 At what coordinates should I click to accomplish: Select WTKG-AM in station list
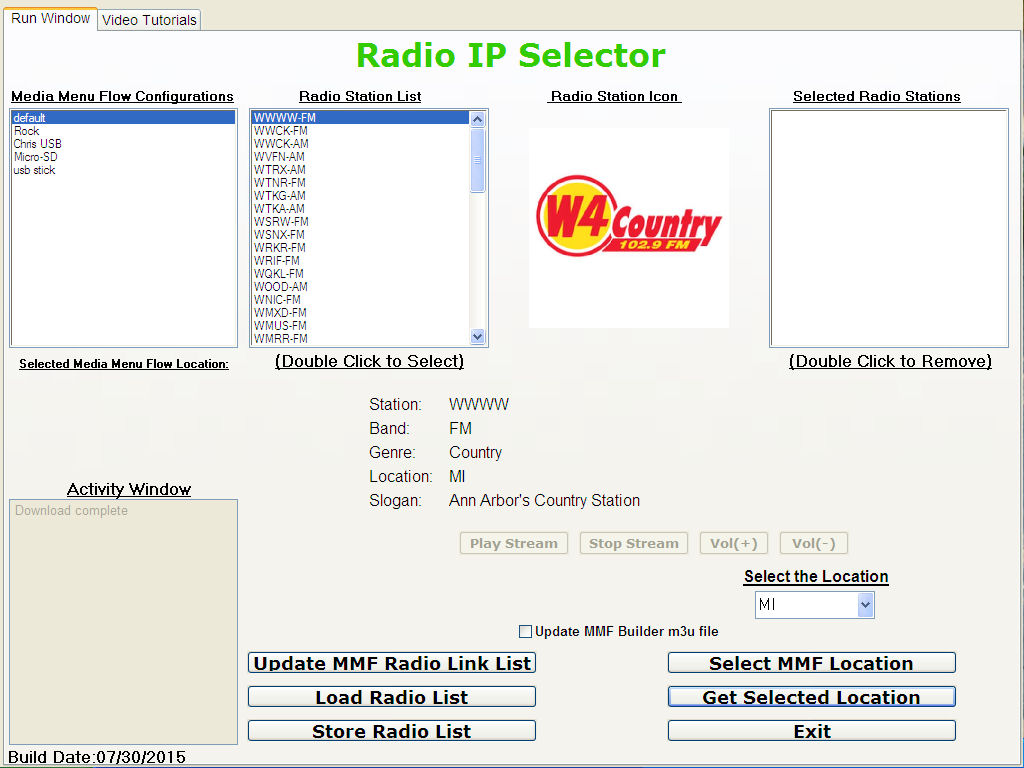click(x=360, y=196)
